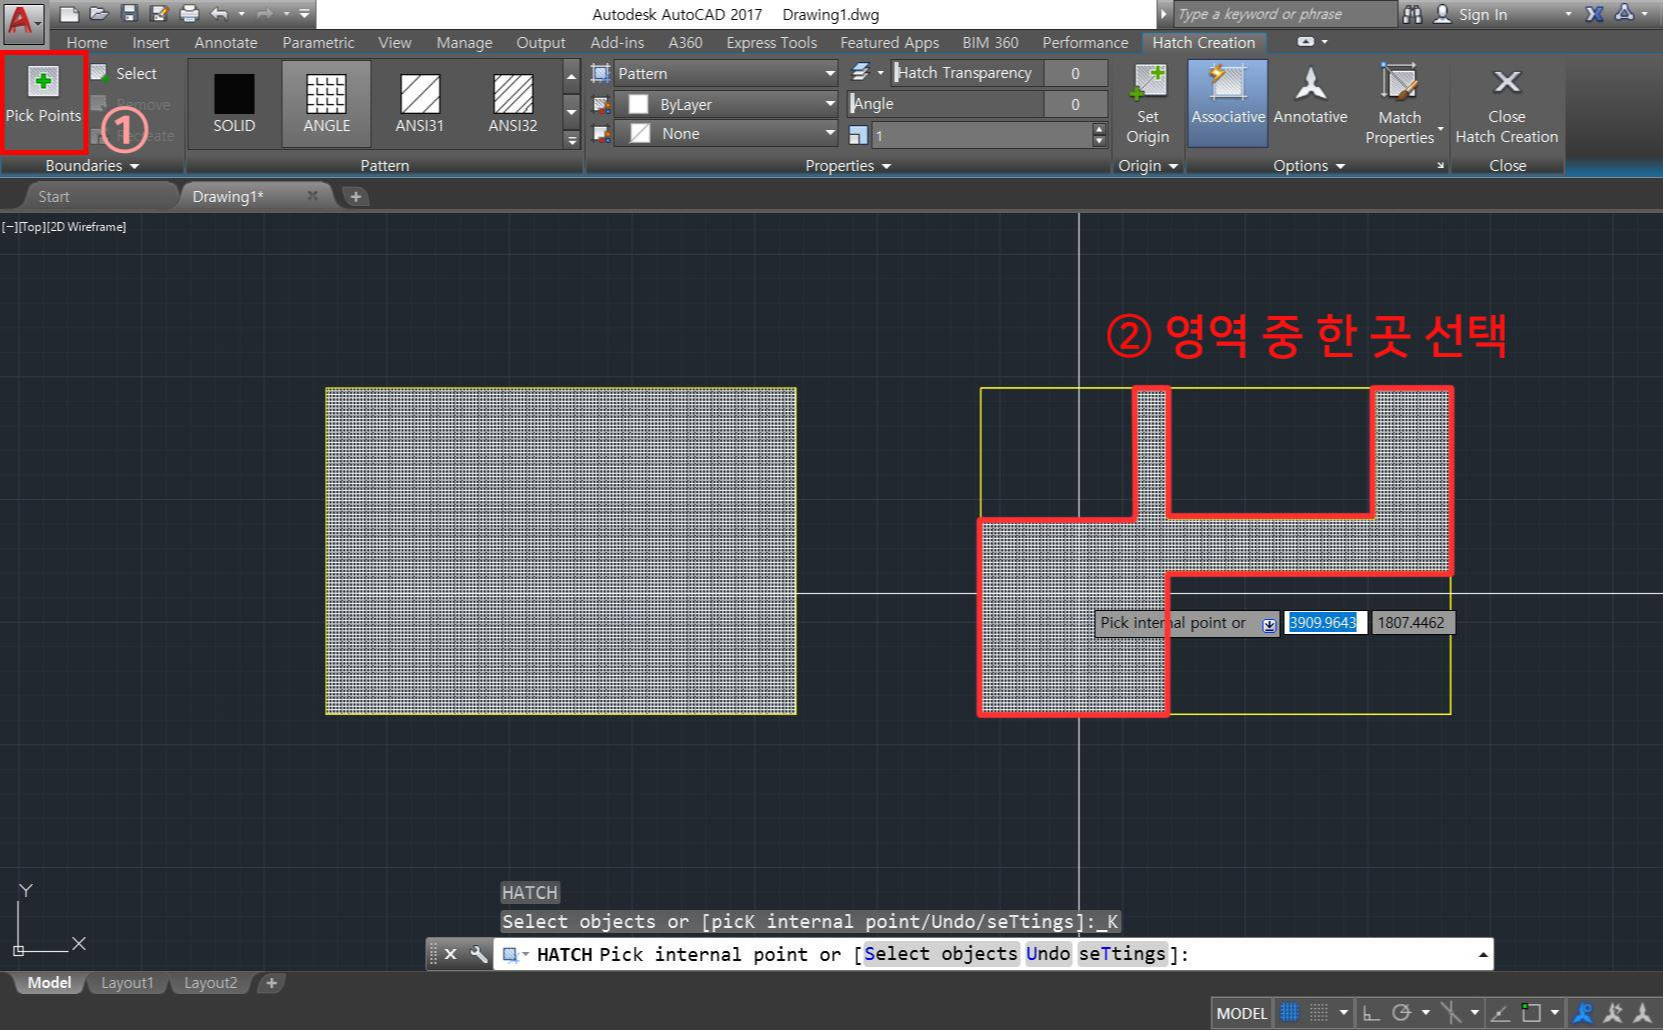Choose the ANSI32 hatch pattern
This screenshot has width=1663, height=1030.
pos(512,104)
